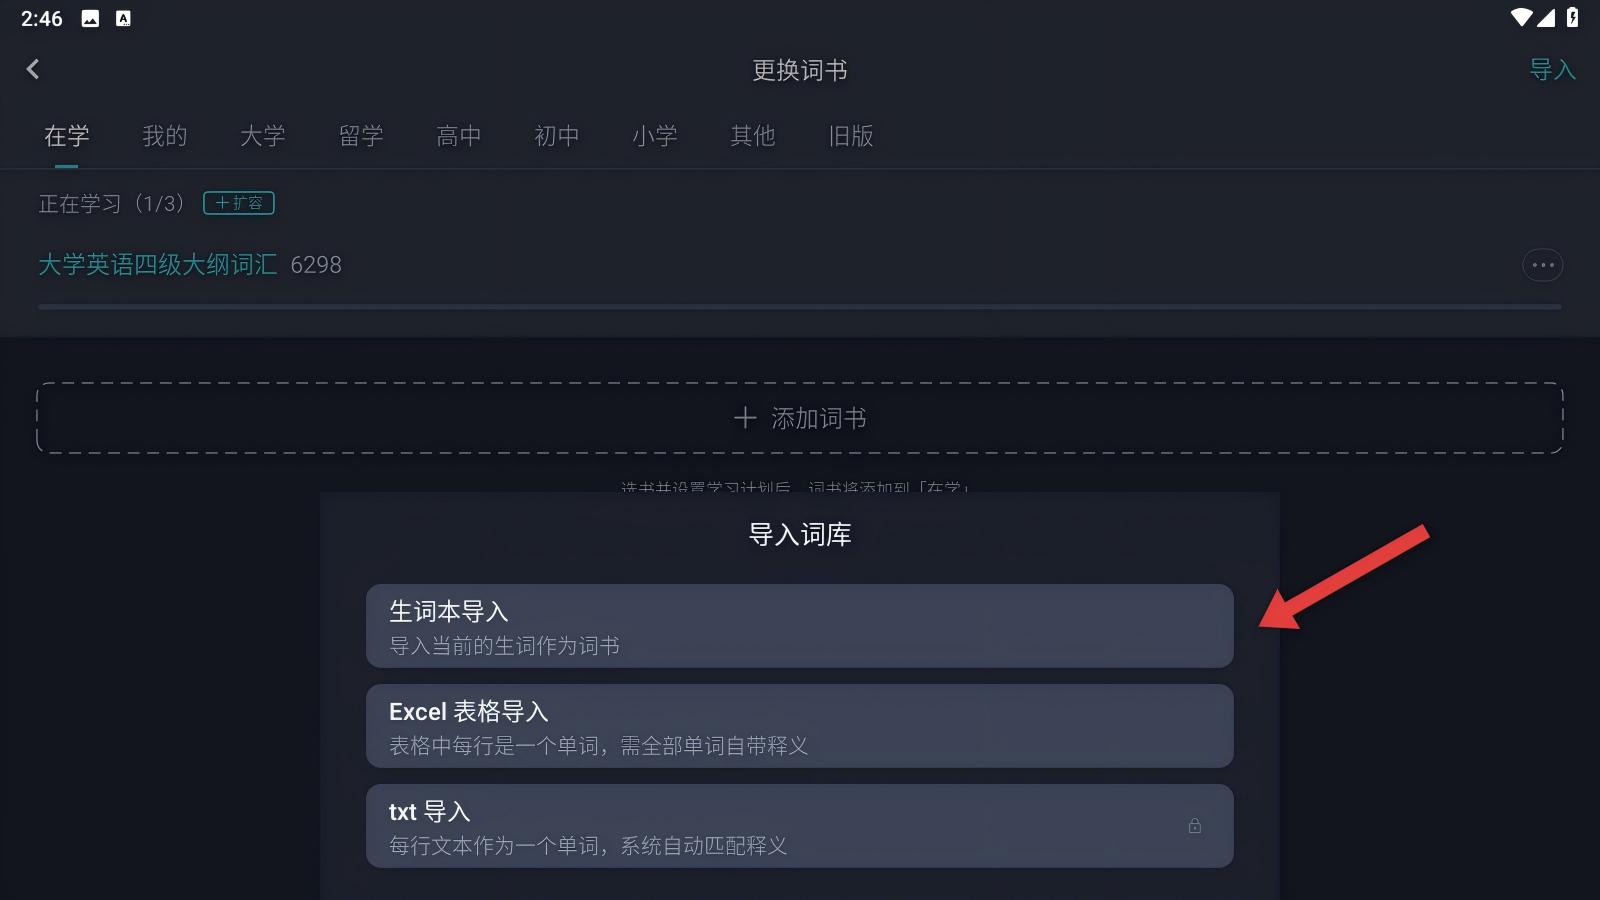
Task: Open the 大学英语四级大纲词汇 book link
Action: [x=158, y=265]
